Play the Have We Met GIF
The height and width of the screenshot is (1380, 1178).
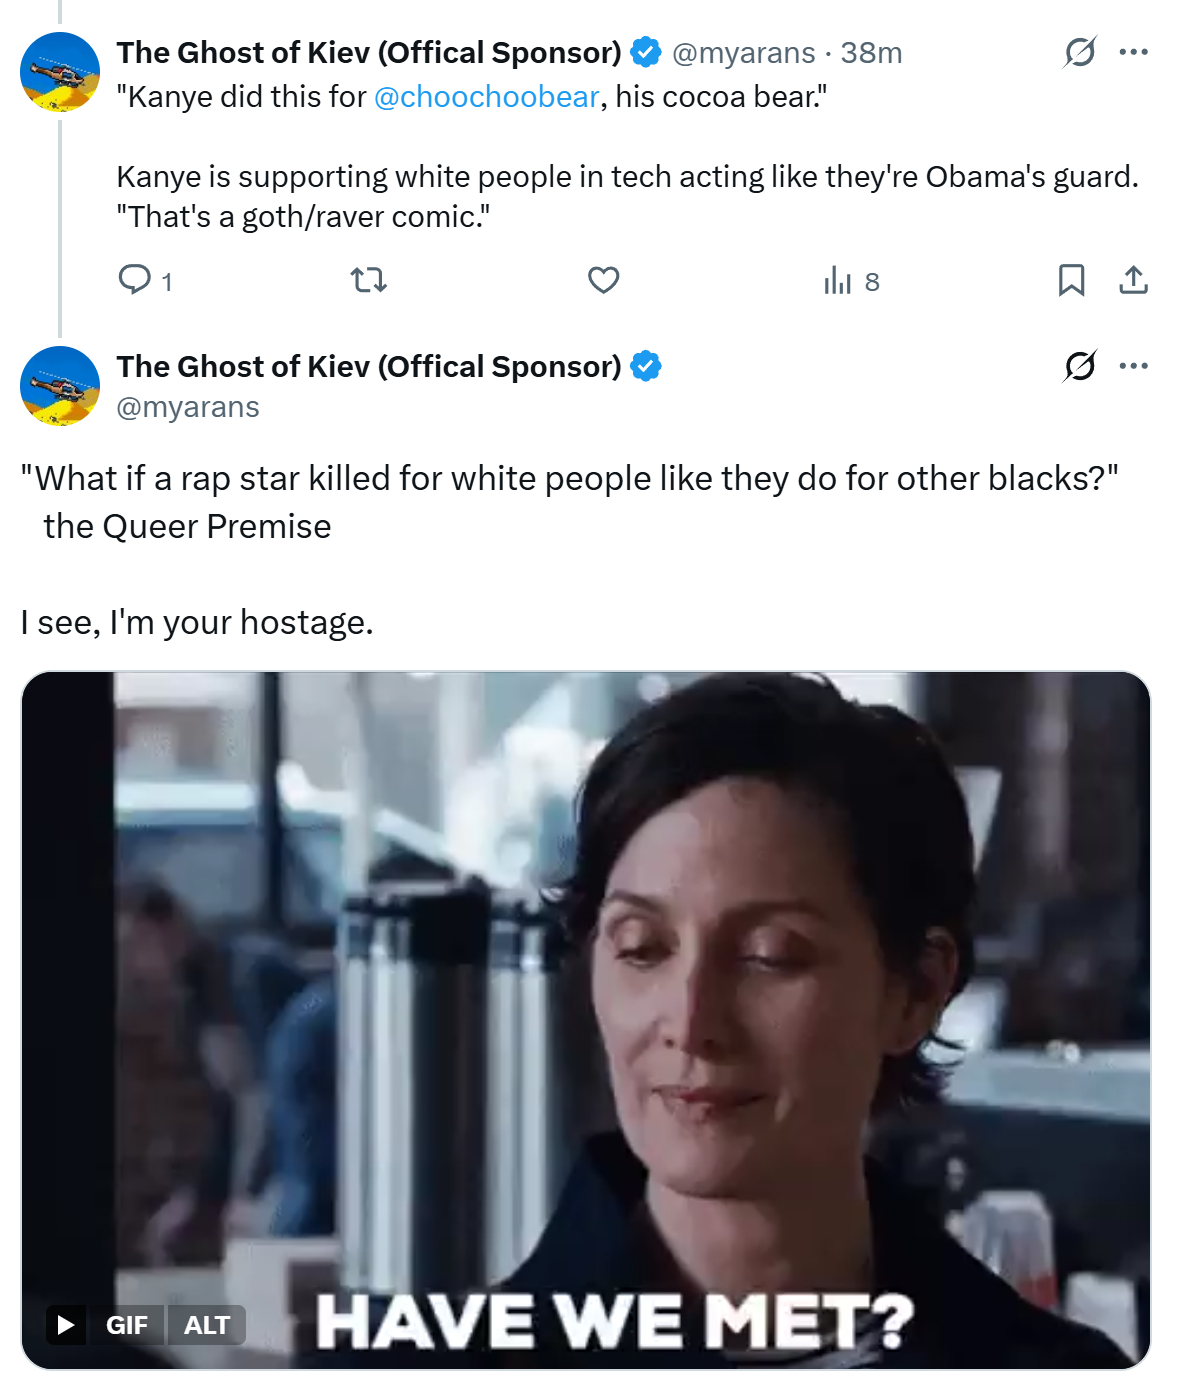(66, 1325)
